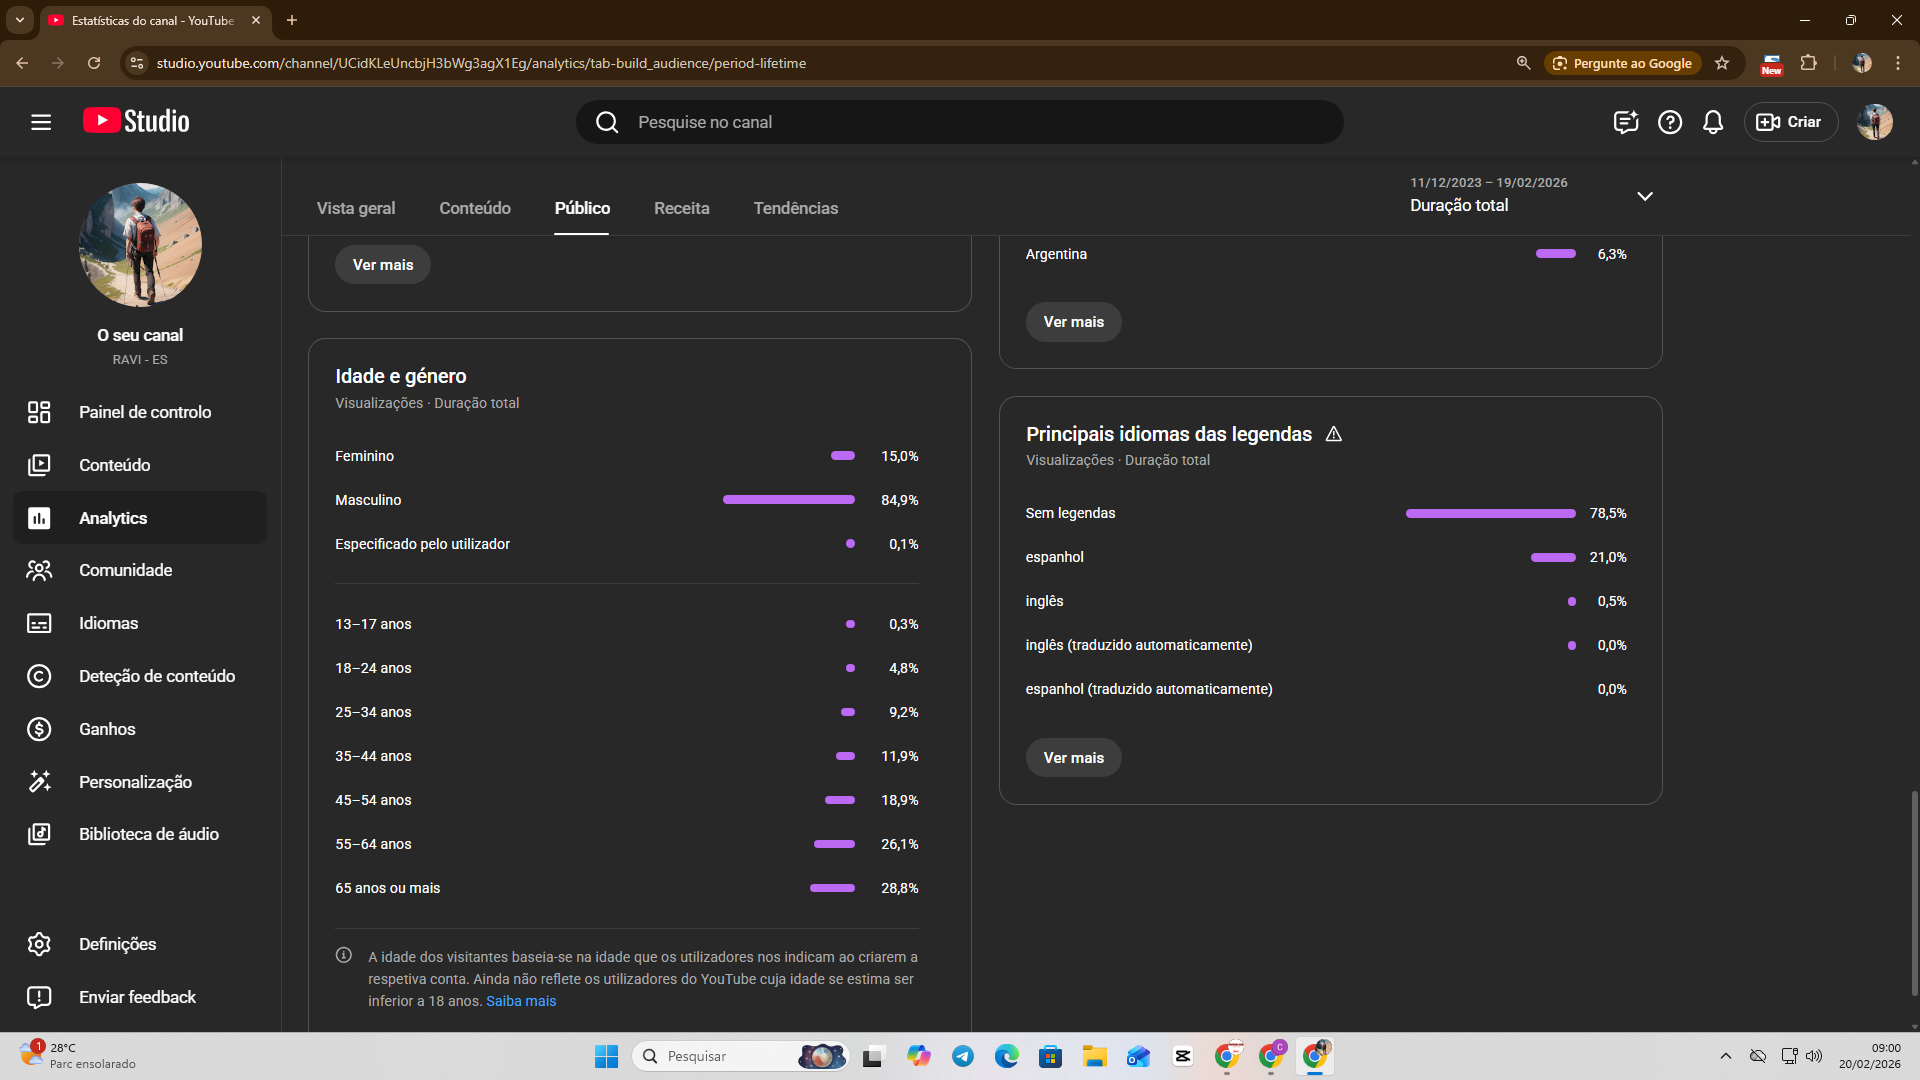
Task: Click Ver mais under subtitle languages
Action: click(1073, 758)
